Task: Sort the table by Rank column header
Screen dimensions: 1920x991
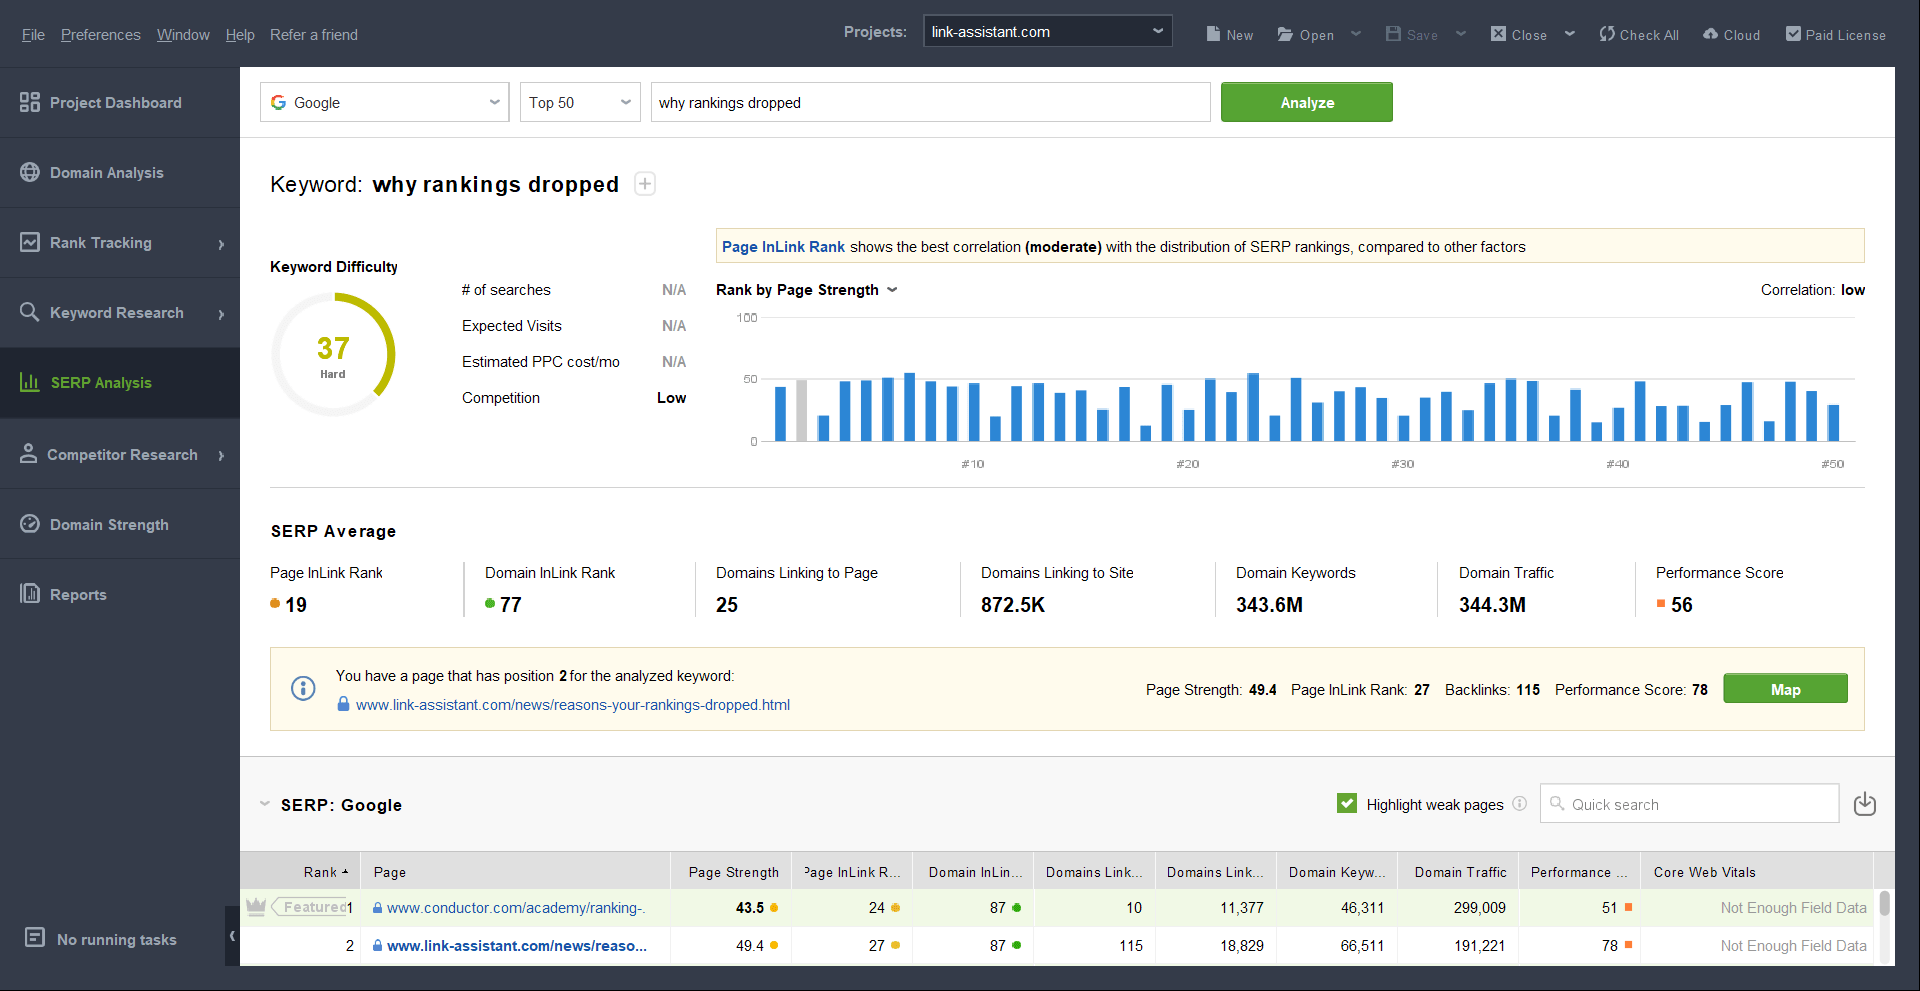Action: pos(321,872)
